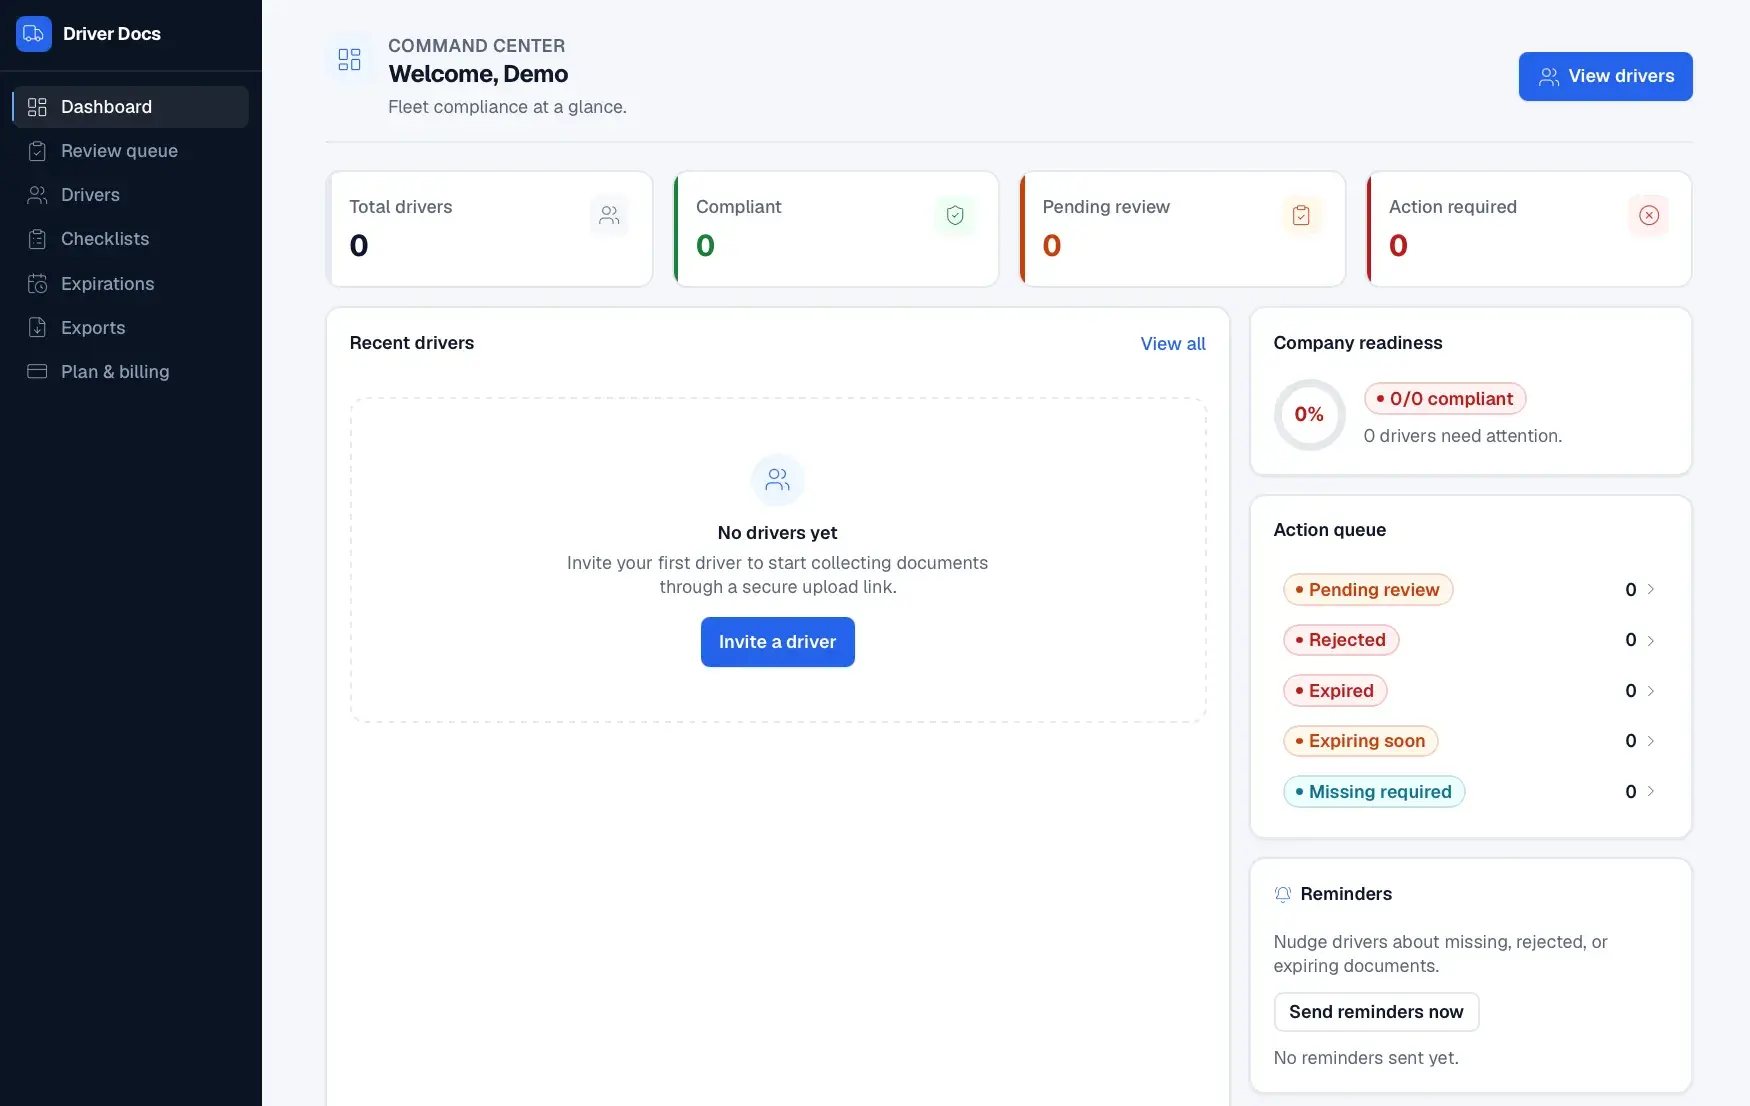The width and height of the screenshot is (1750, 1106).
Task: Click the 0/0 compliant badge
Action: (1445, 399)
